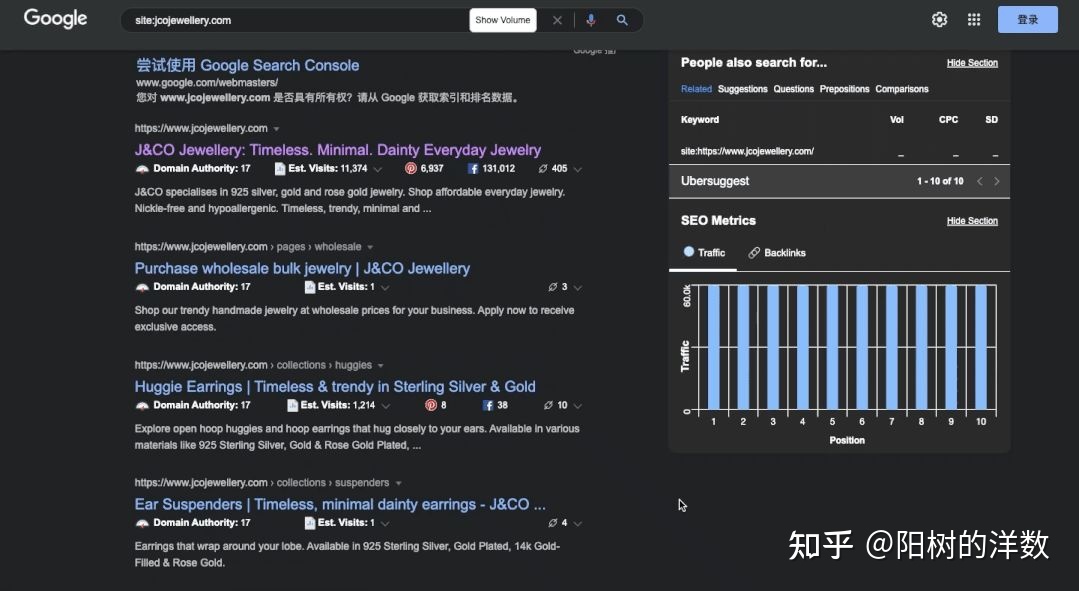The width and height of the screenshot is (1079, 591).
Task: Click the Domain Authority icon of the wholesale result
Action: pos(142,287)
